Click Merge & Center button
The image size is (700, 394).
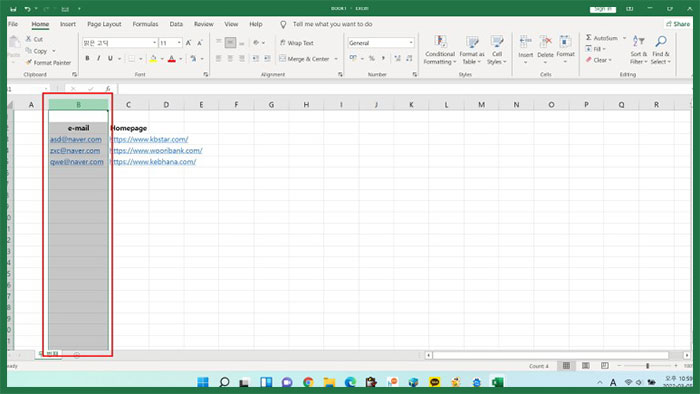click(x=304, y=58)
